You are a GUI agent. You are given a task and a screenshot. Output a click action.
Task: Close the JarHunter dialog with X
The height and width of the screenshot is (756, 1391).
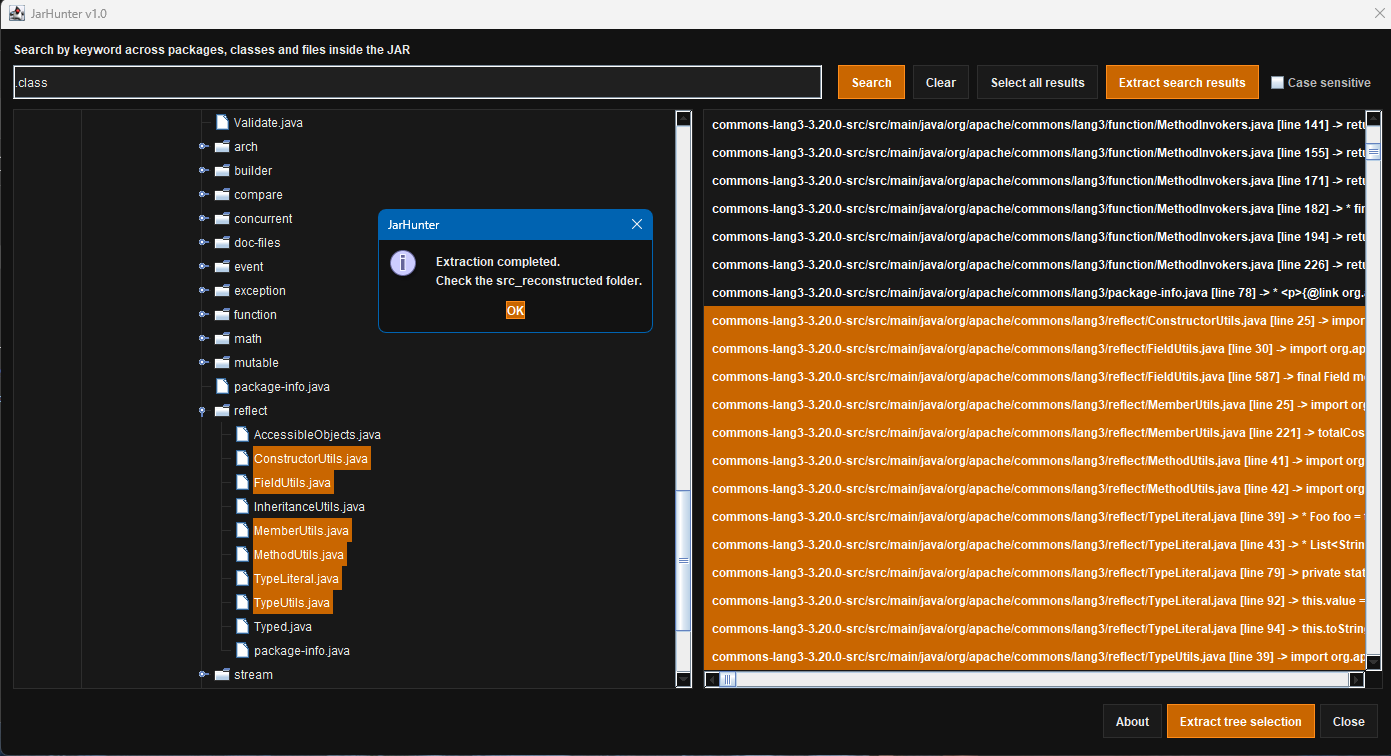point(637,225)
